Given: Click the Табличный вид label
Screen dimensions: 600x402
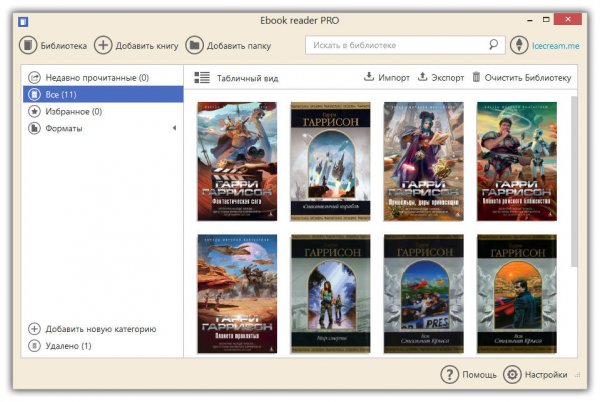Looking at the screenshot, I should (x=248, y=78).
